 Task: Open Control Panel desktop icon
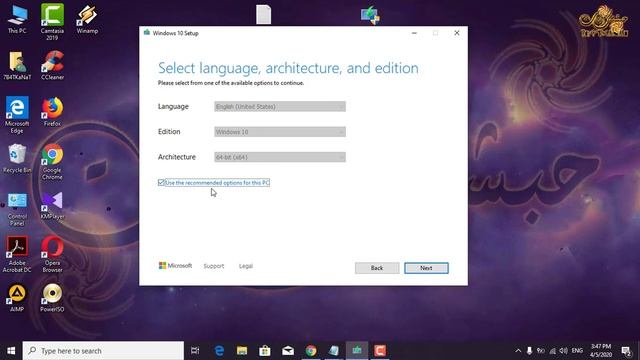[x=17, y=209]
